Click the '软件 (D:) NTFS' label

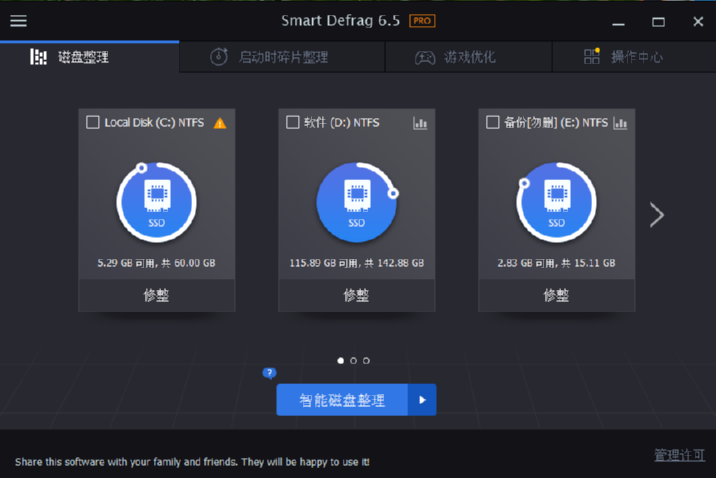coord(342,122)
